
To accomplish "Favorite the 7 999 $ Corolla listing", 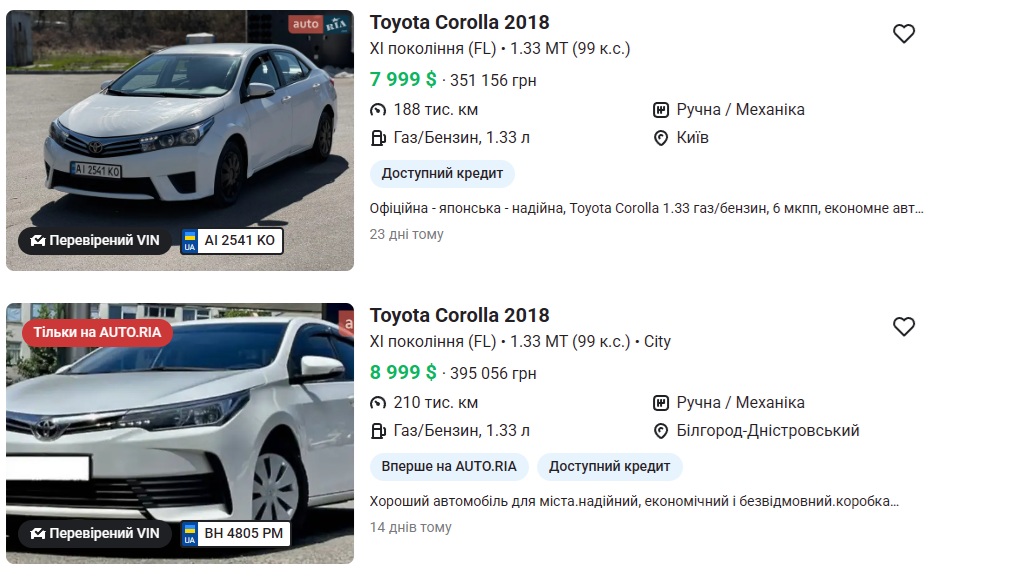I will (x=904, y=34).
